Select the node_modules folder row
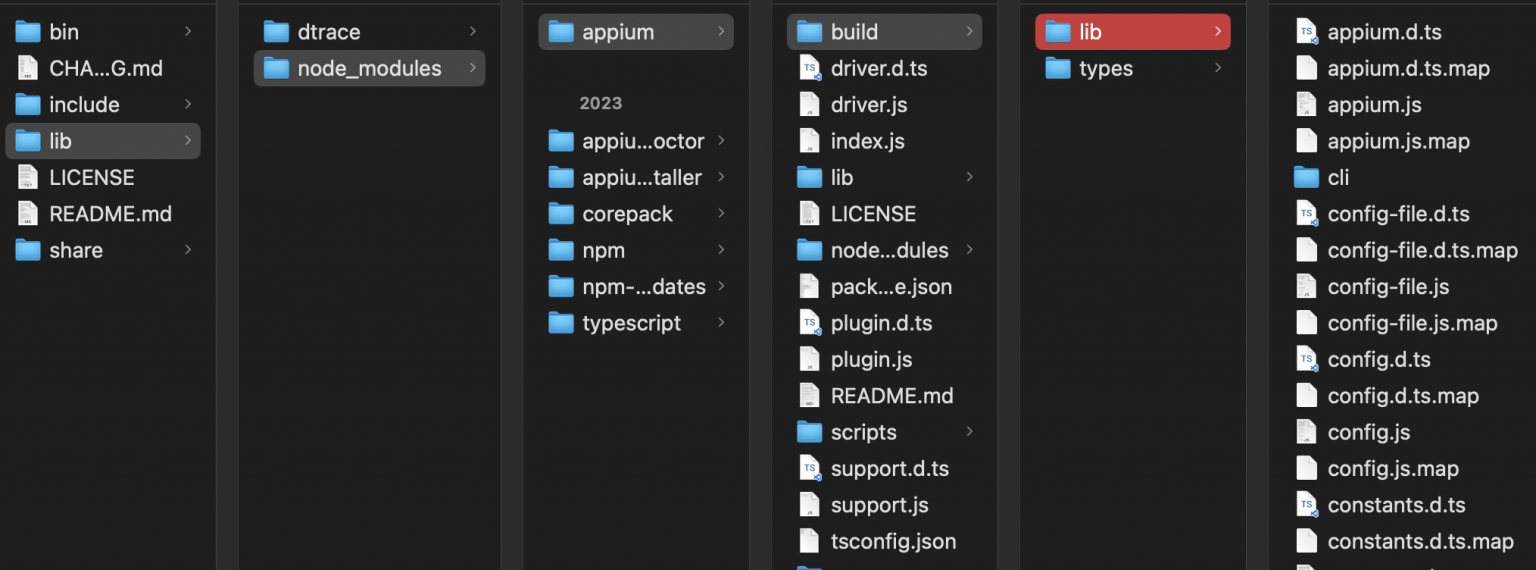This screenshot has width=1536, height=570. (x=369, y=68)
